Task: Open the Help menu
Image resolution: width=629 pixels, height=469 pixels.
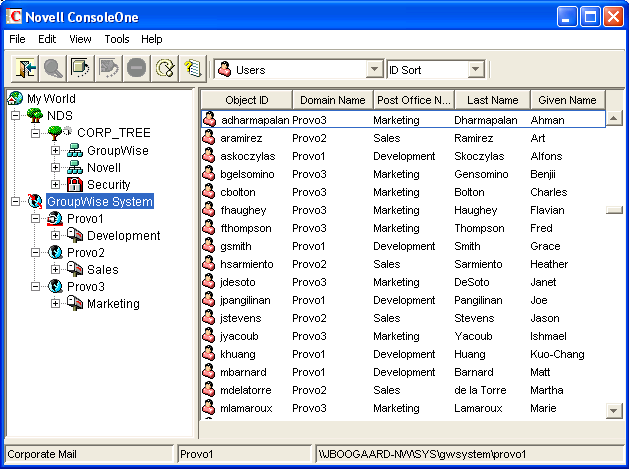Action: pos(152,39)
